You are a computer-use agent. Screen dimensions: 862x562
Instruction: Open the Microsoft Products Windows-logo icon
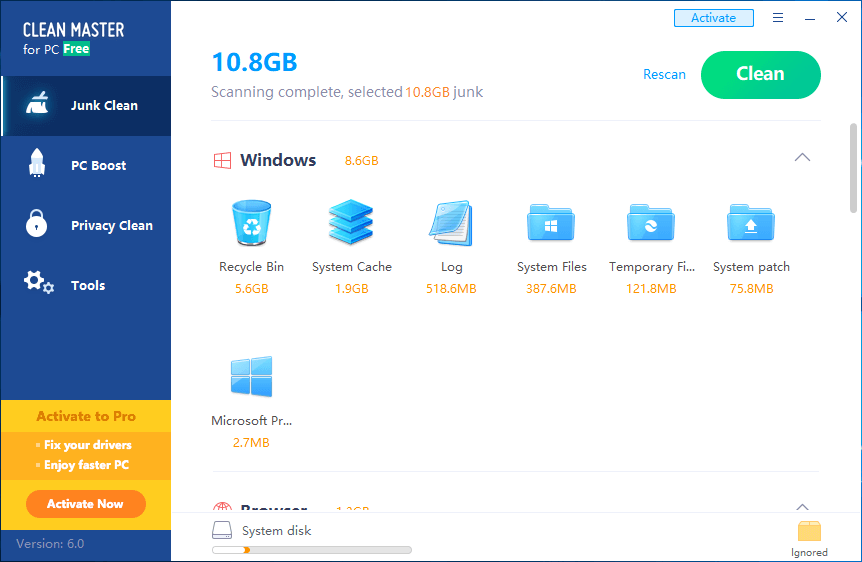point(251,377)
